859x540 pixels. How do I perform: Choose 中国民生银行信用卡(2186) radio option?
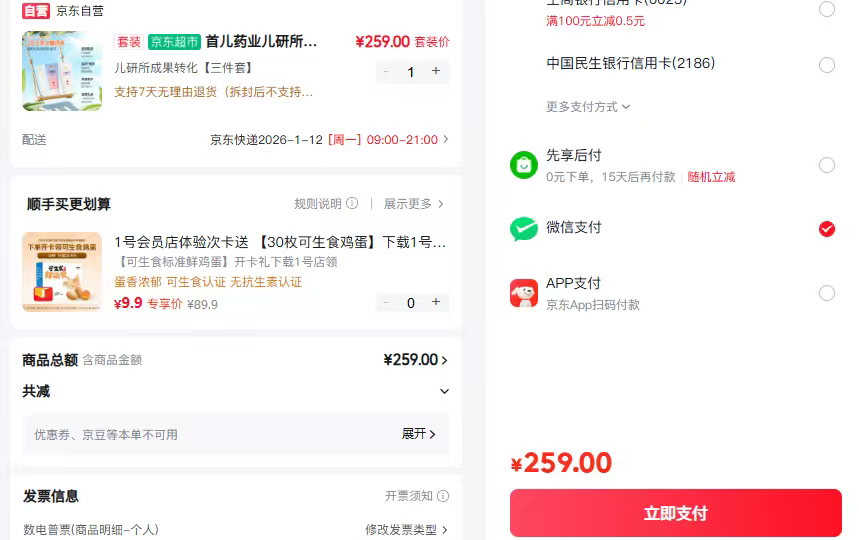pyautogui.click(x=826, y=65)
